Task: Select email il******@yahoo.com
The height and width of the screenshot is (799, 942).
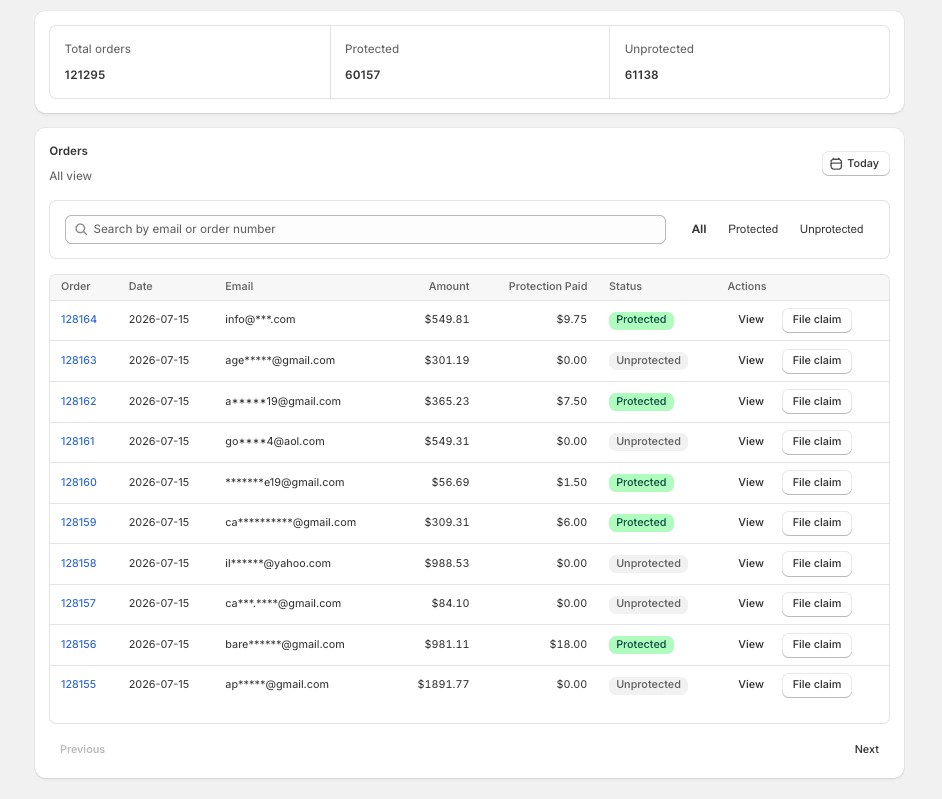Action: click(278, 563)
